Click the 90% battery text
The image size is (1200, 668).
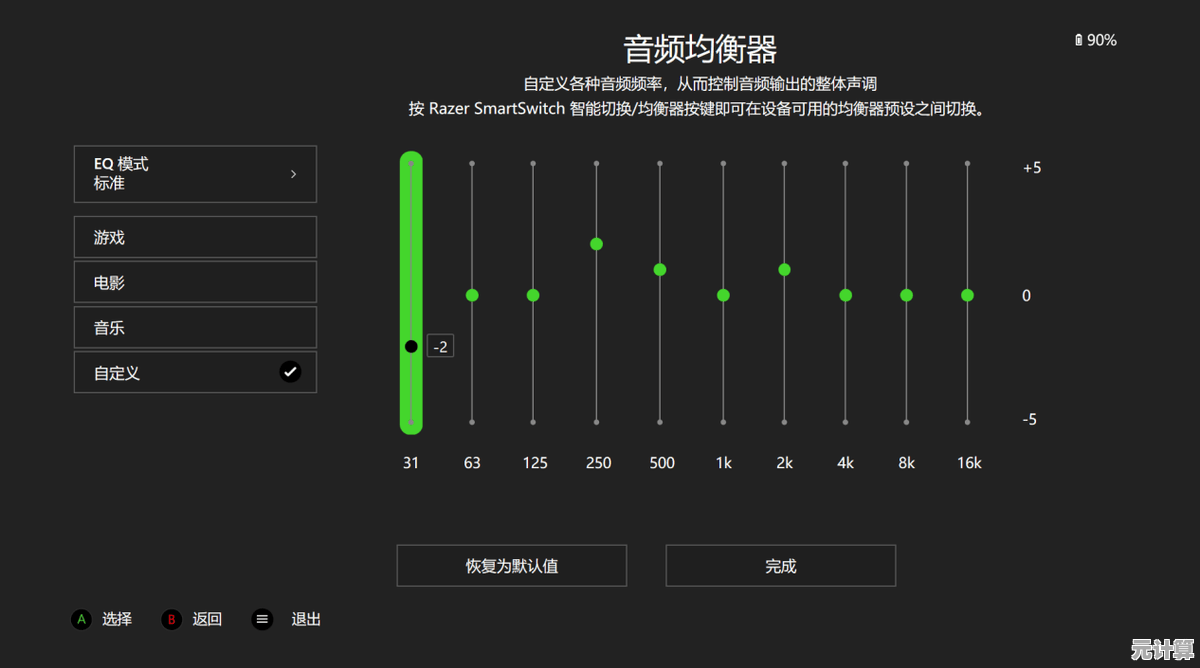[1102, 40]
